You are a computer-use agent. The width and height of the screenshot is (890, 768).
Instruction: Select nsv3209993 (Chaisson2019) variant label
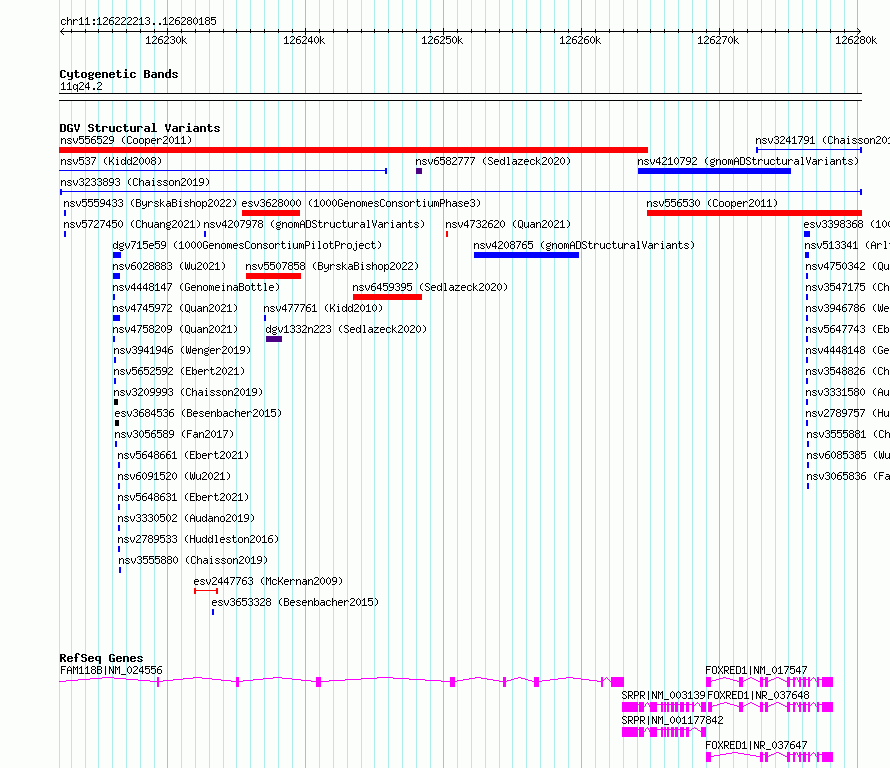[x=188, y=392]
